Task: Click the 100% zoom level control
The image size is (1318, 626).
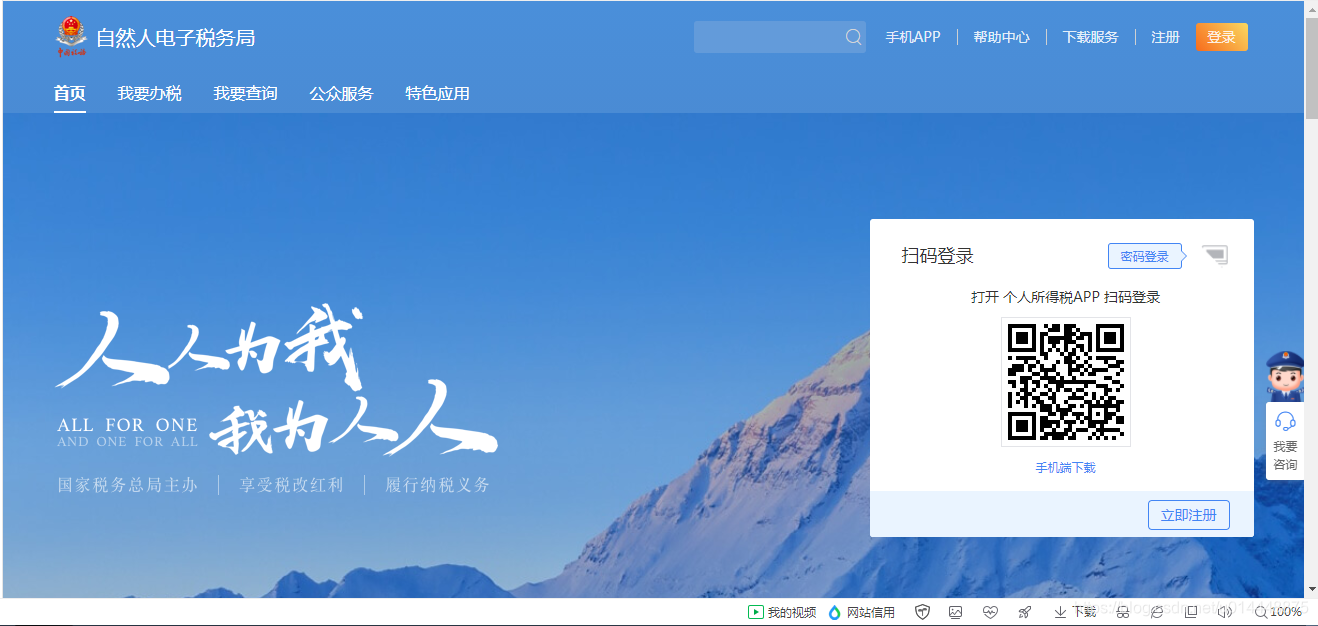Action: pos(1278,612)
